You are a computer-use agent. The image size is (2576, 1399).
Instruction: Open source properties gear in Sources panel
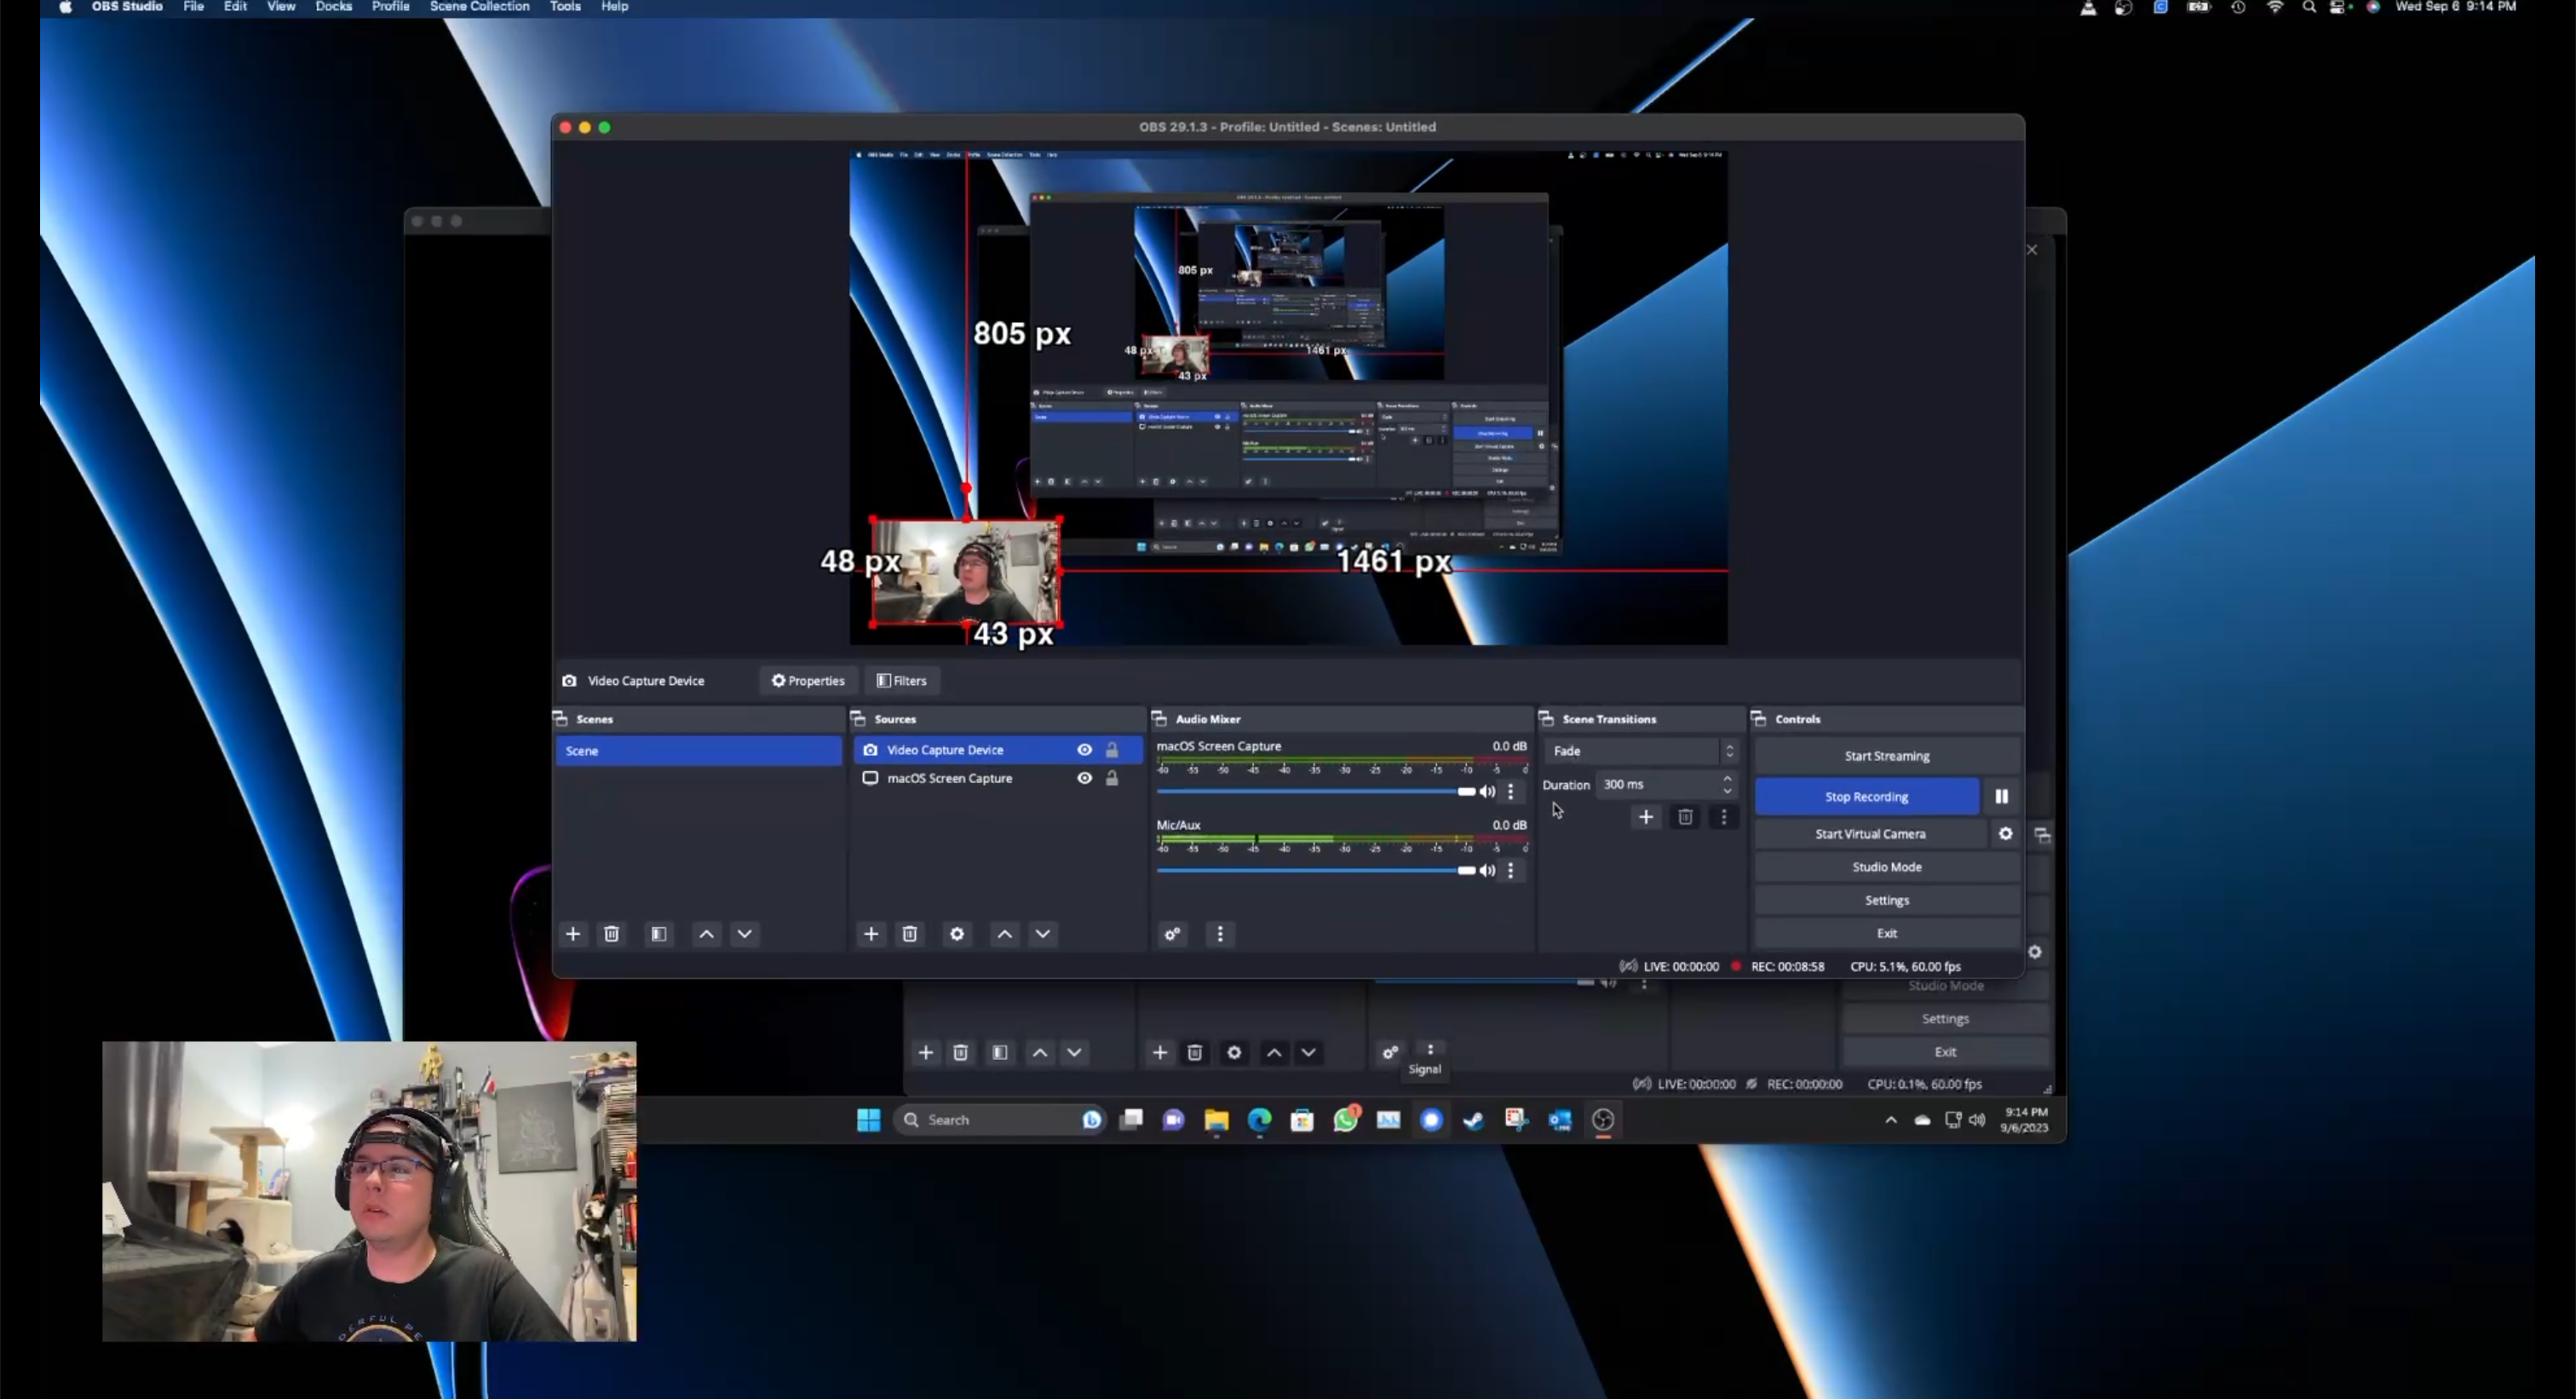point(957,933)
